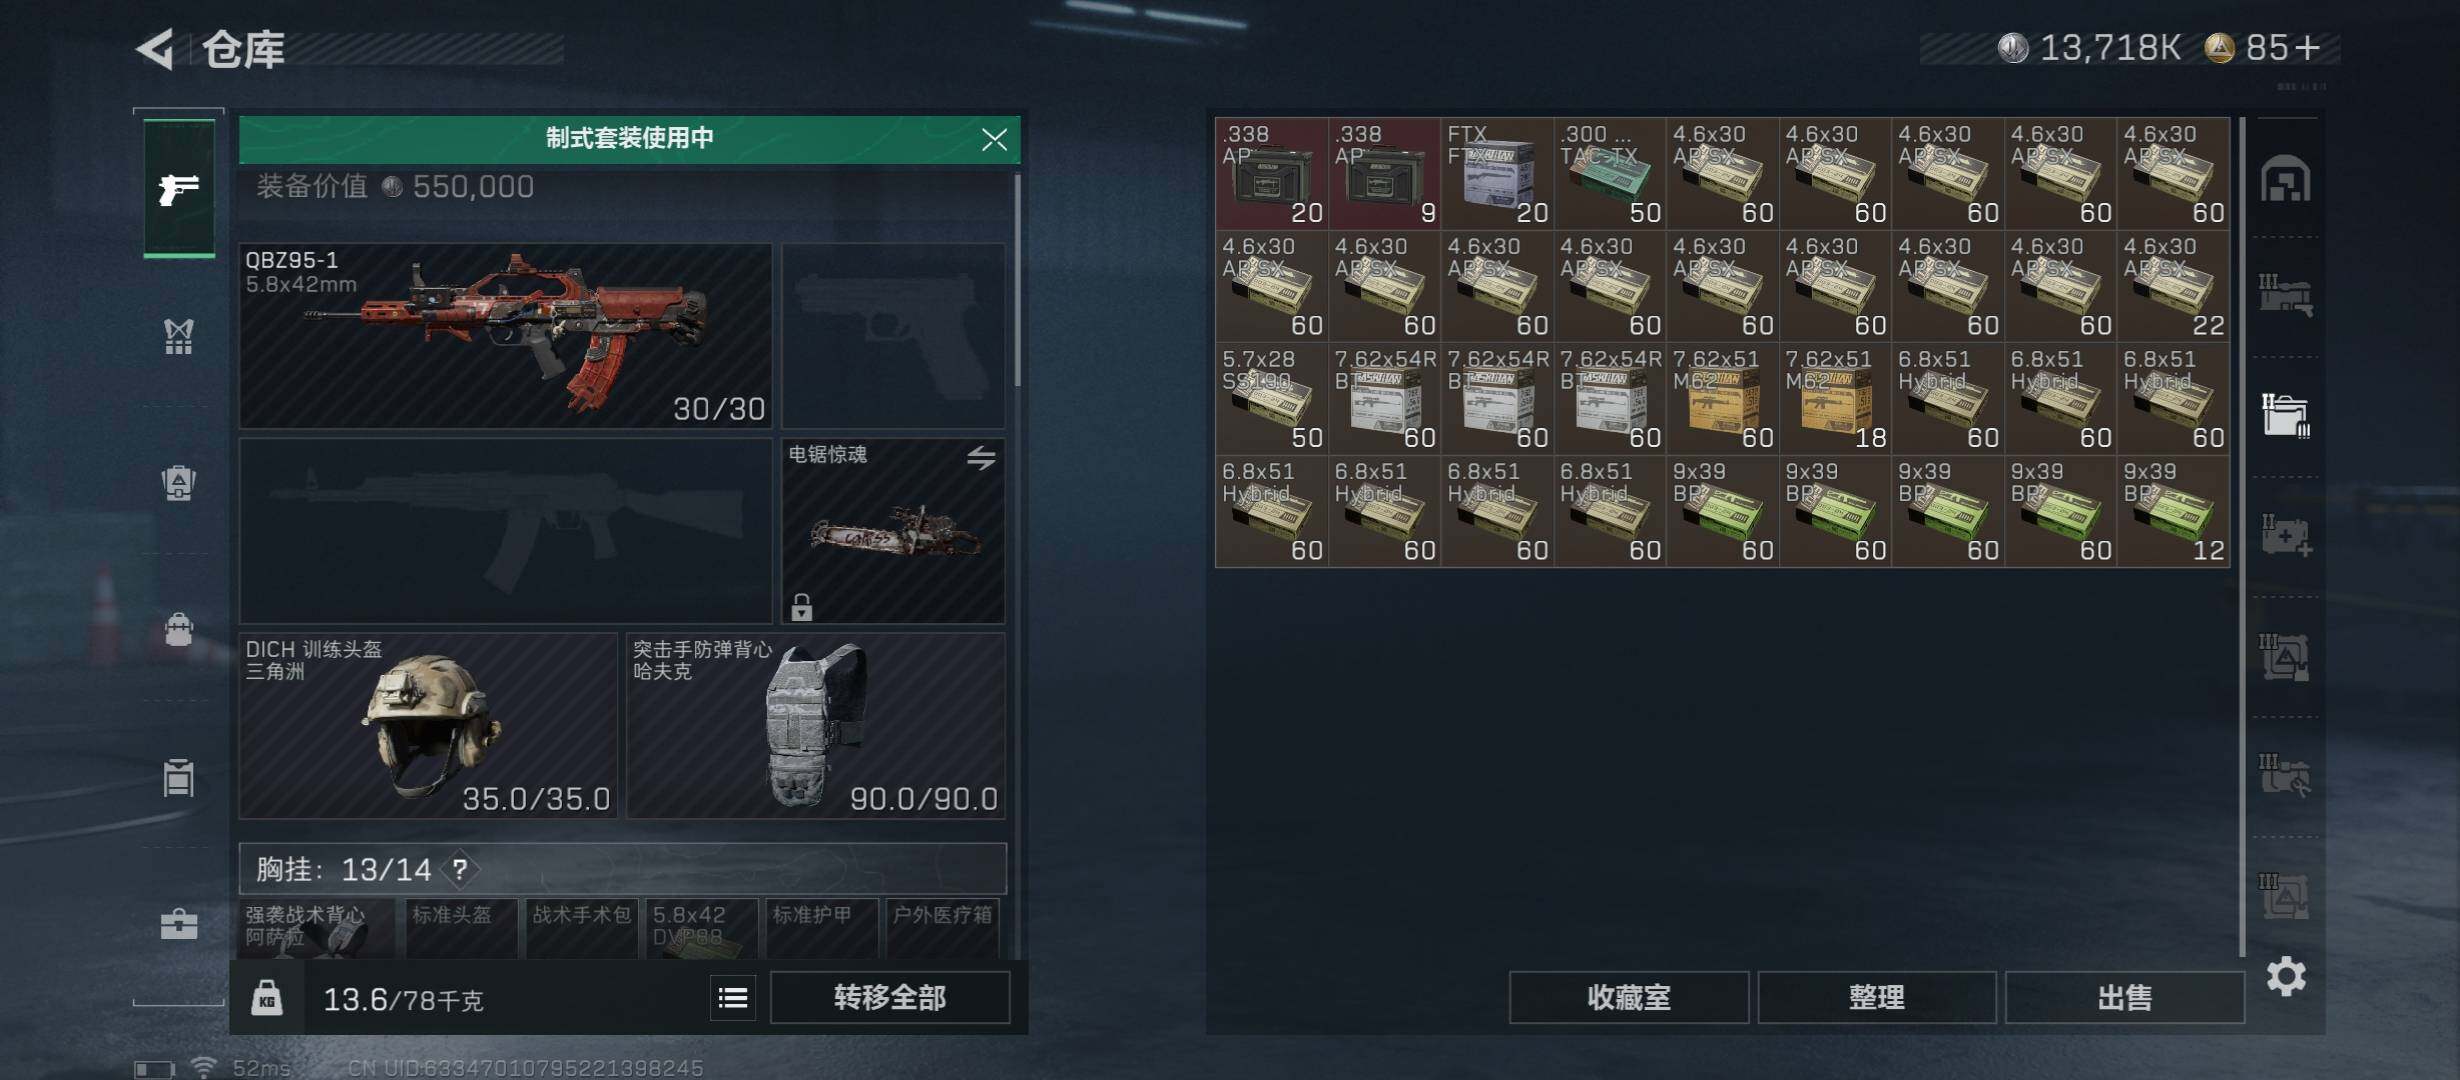Viewport: 2460px width, 1080px height.
Task: Click the 转移全部 transfer all button
Action: (x=890, y=997)
